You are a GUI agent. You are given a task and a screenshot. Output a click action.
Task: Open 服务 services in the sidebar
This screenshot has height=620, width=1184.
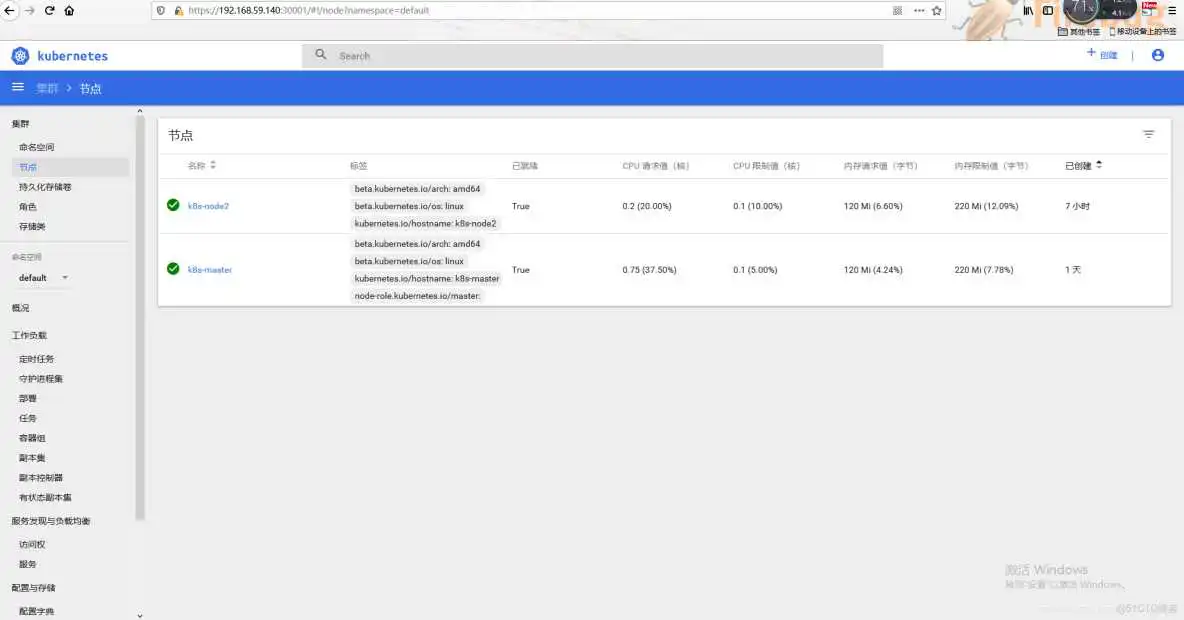28,563
